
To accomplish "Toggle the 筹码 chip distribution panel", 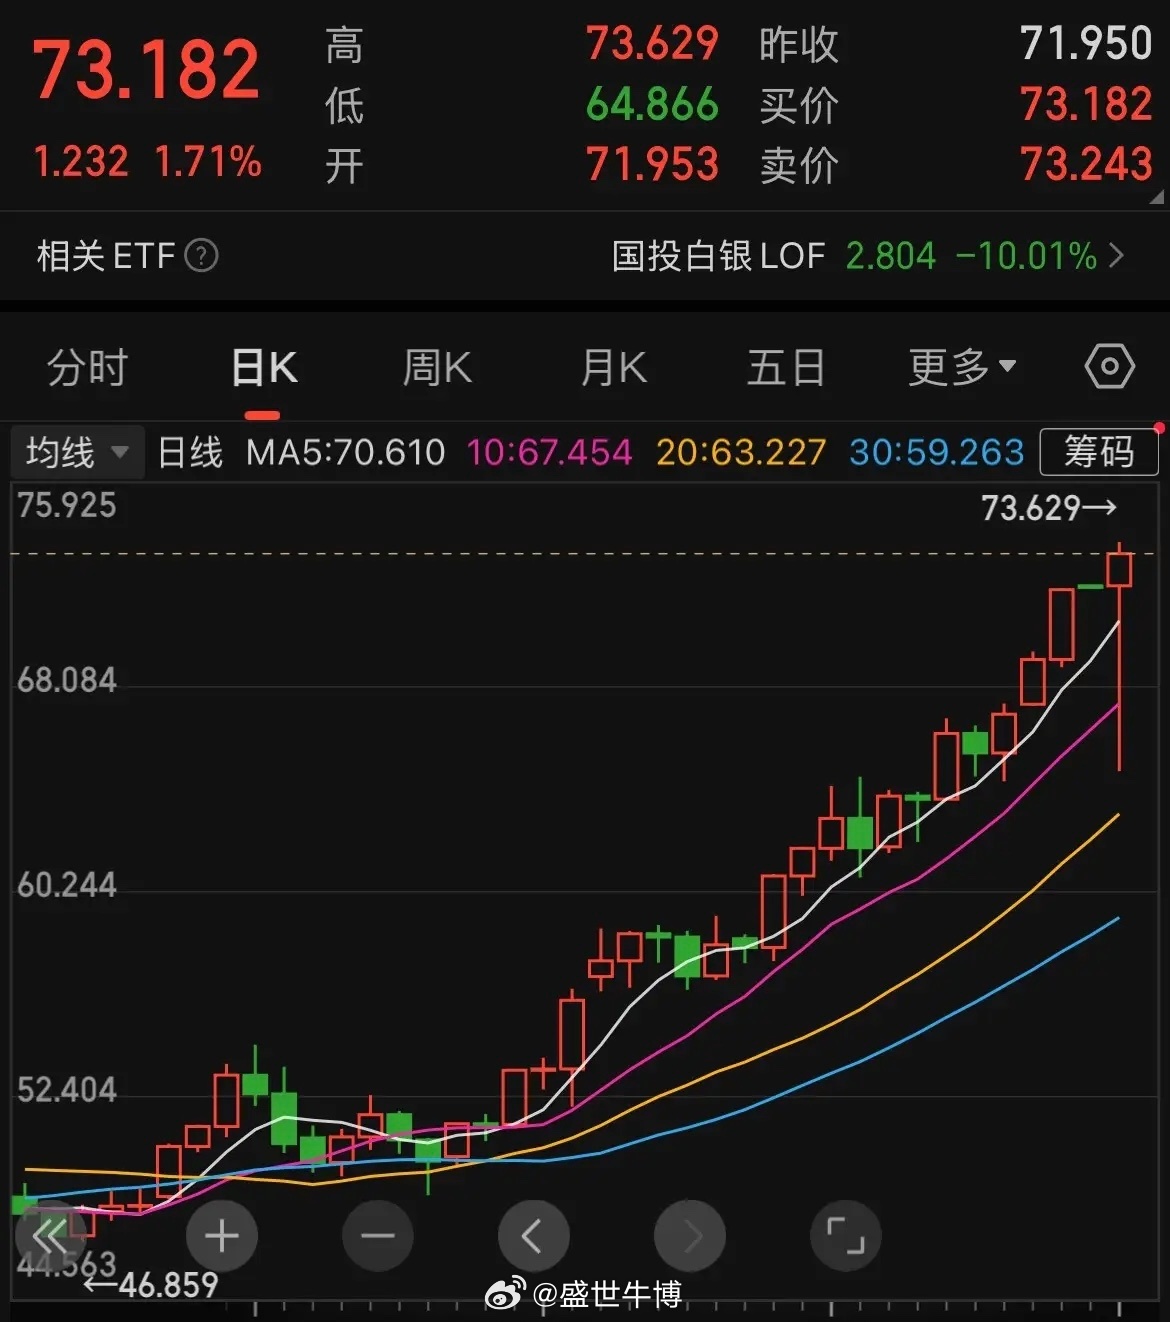I will (1099, 452).
